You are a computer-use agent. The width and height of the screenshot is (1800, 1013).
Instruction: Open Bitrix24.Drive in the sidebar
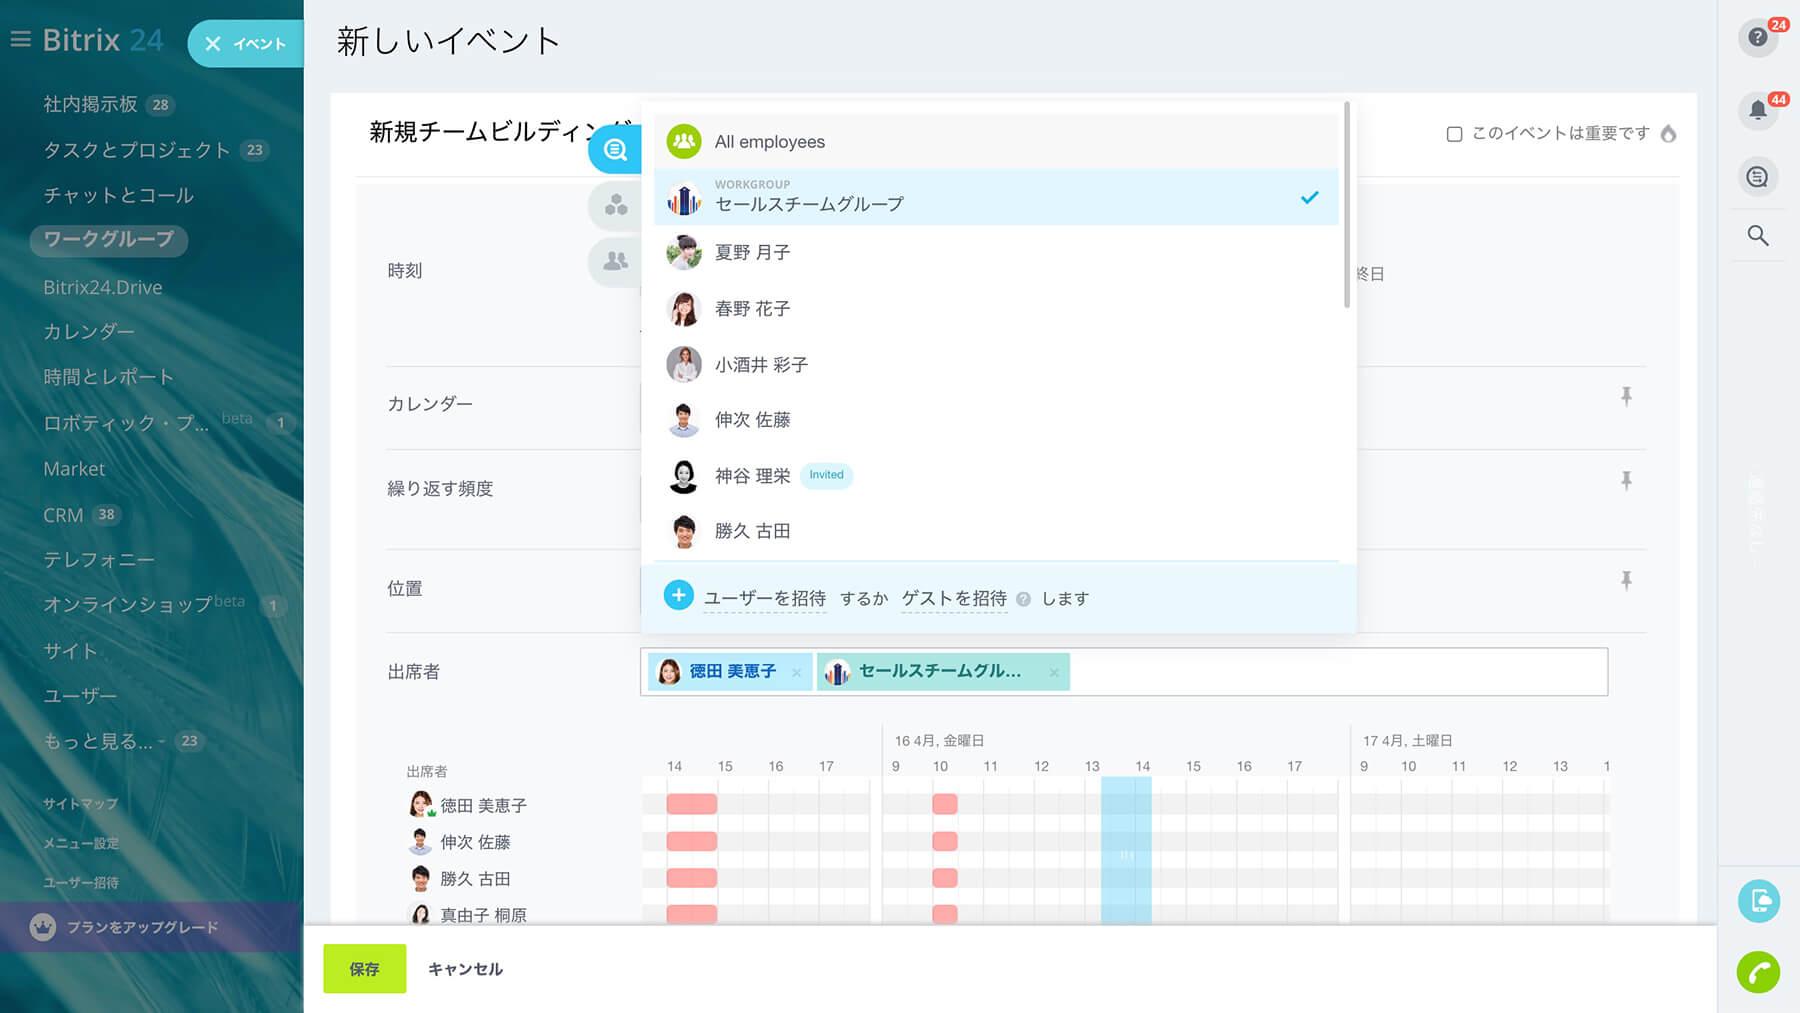click(x=102, y=287)
